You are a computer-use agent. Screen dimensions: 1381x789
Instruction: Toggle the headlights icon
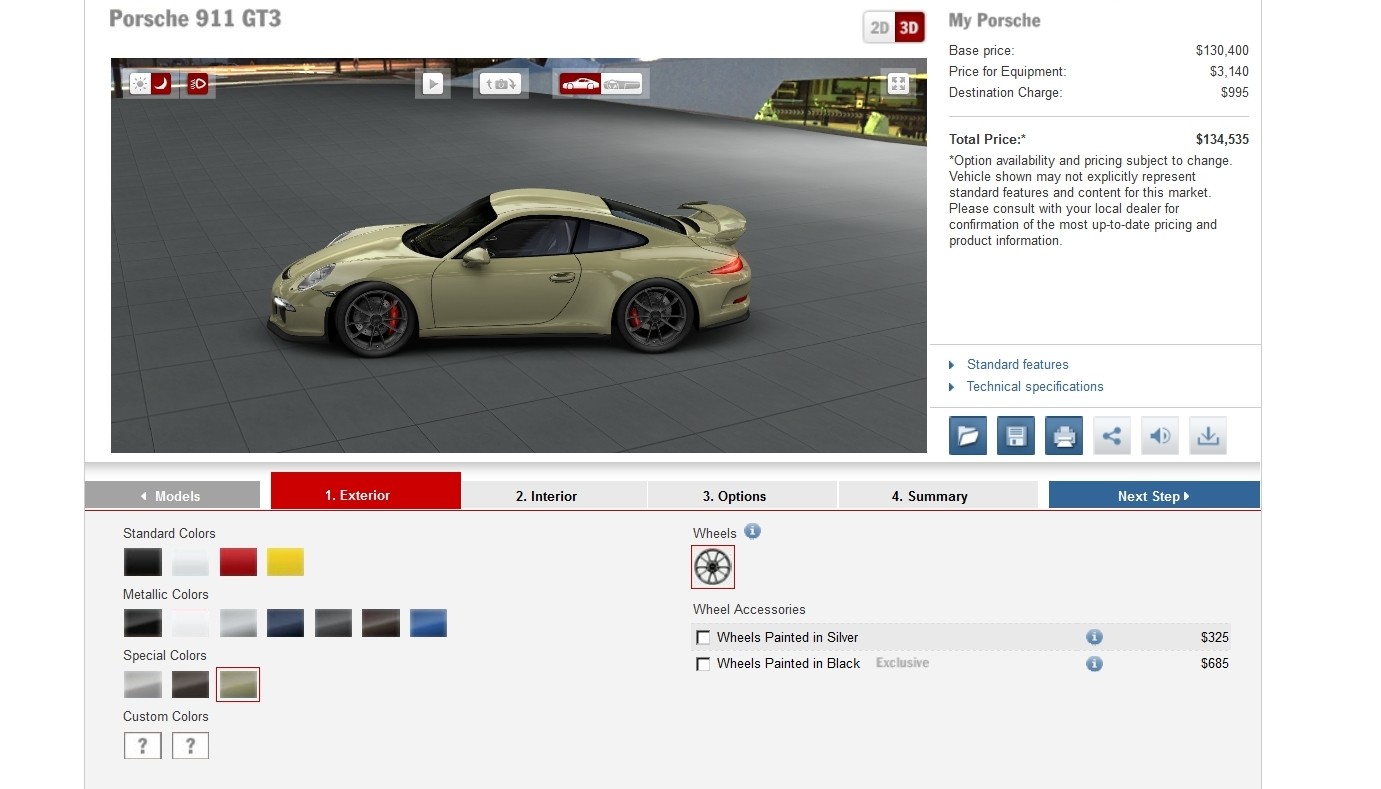[198, 84]
